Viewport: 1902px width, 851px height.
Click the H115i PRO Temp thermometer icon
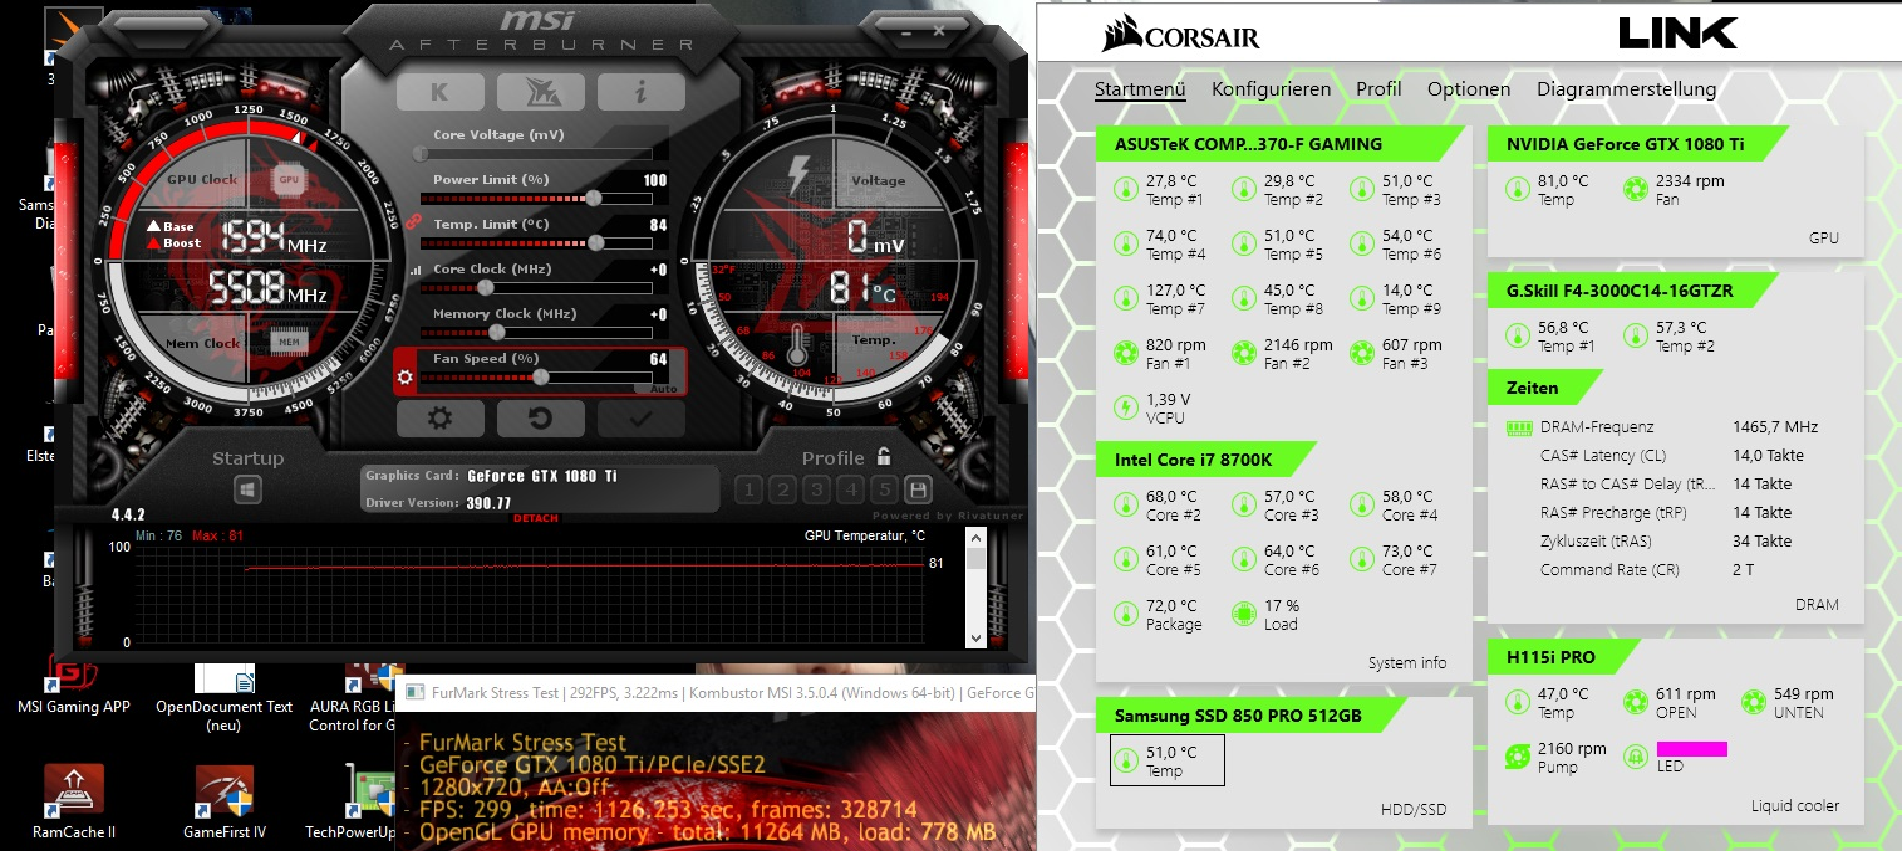click(x=1517, y=702)
